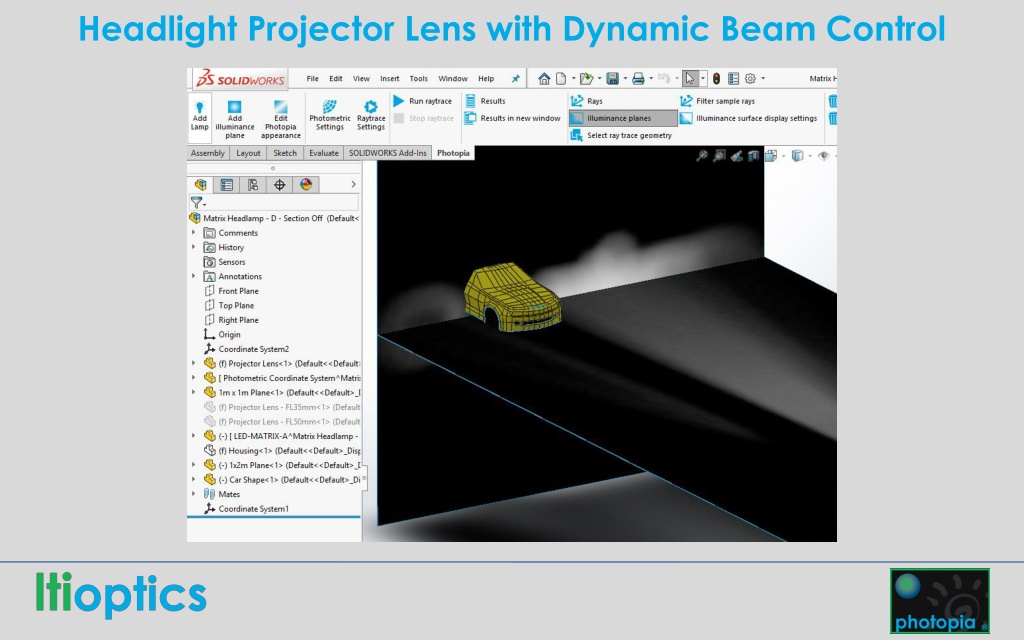Image resolution: width=1024 pixels, height=640 pixels.
Task: Open Edit Photopia appearance
Action: click(x=281, y=119)
